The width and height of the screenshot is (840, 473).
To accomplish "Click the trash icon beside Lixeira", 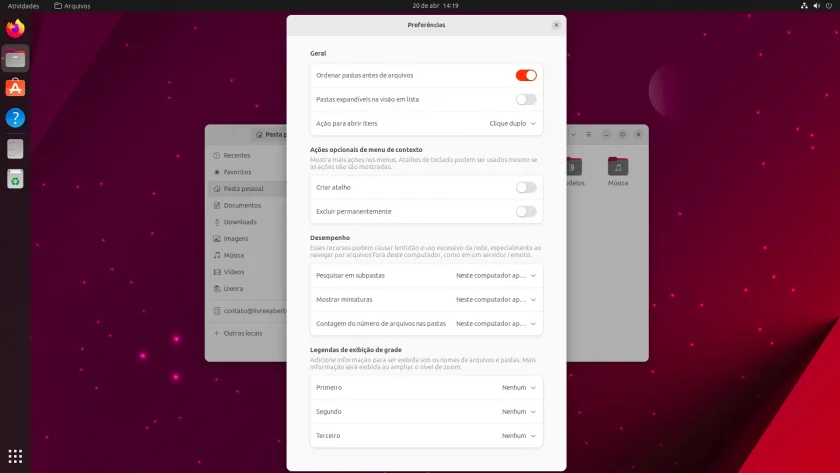I will coord(216,289).
